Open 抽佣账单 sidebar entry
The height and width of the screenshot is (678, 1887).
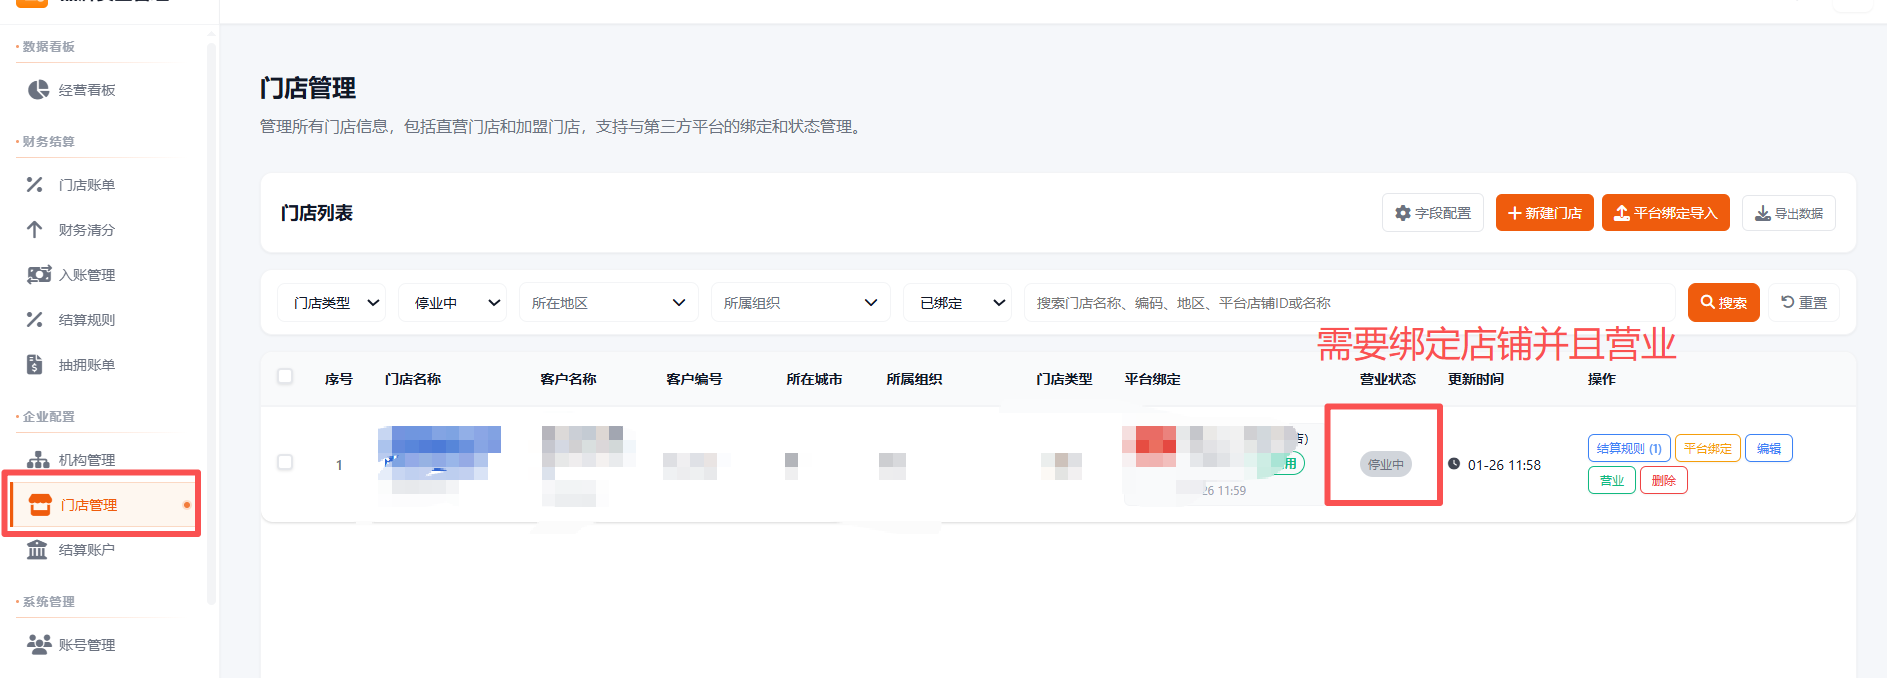coord(87,365)
